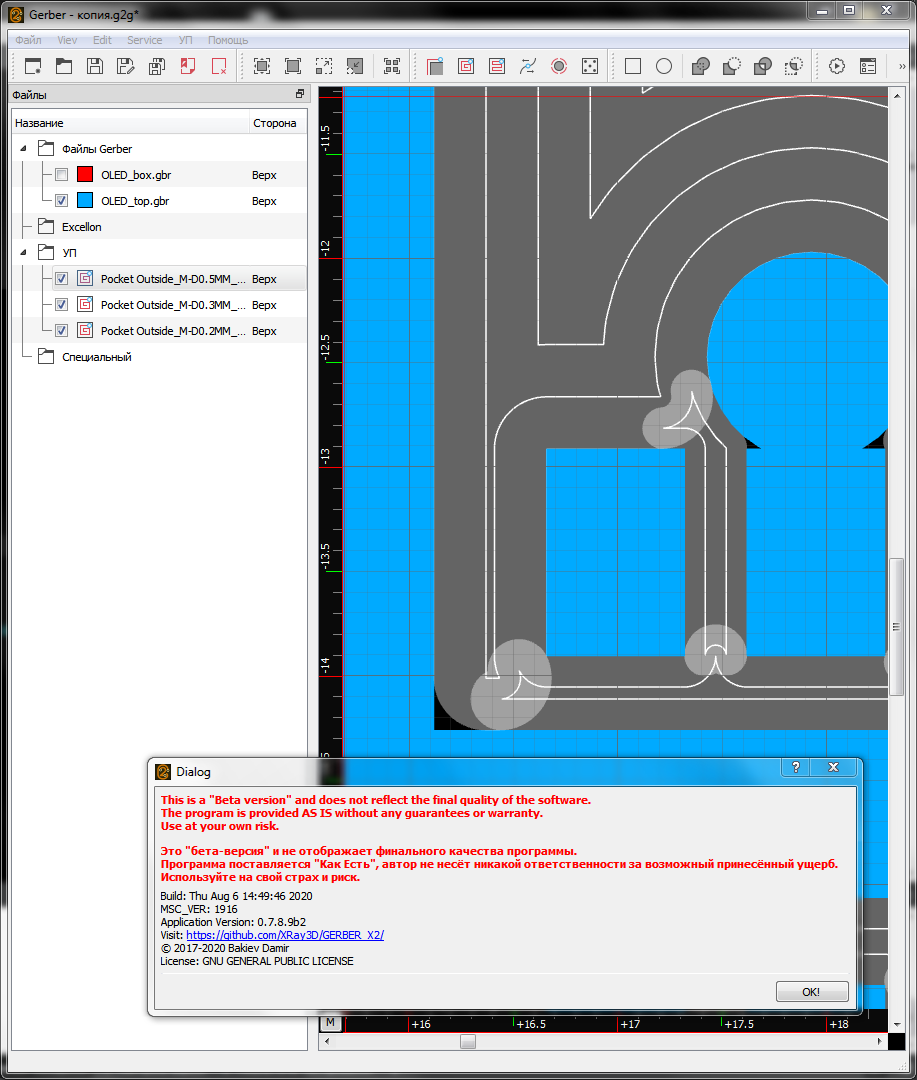Click the dashed exclude-shapes toolbar icon
The width and height of the screenshot is (917, 1080).
click(x=794, y=66)
